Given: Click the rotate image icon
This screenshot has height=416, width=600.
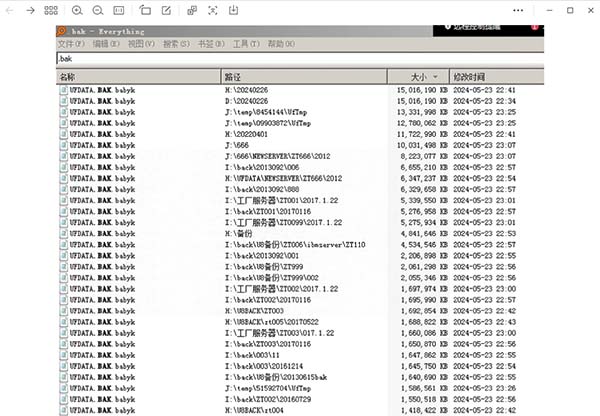Looking at the screenshot, I should 145,10.
